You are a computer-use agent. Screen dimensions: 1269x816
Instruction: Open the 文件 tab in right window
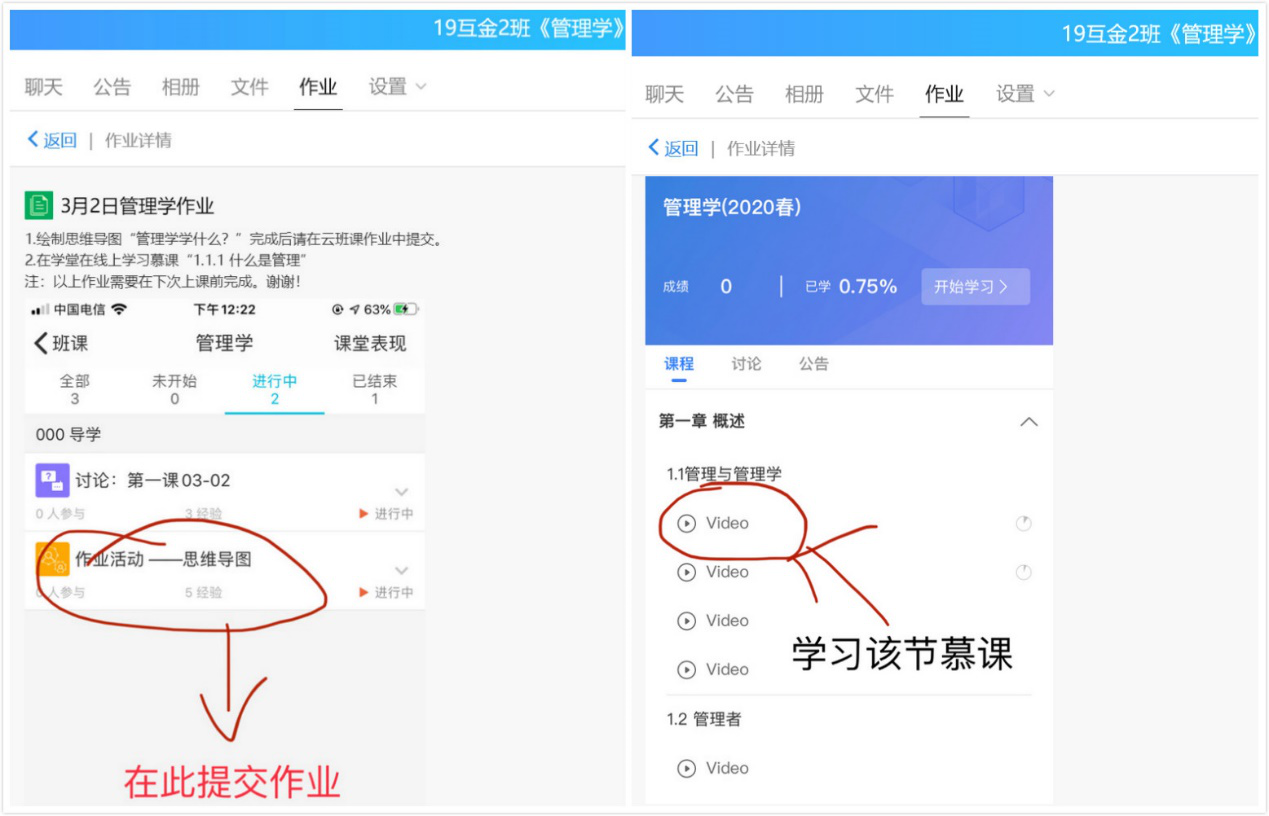874,94
